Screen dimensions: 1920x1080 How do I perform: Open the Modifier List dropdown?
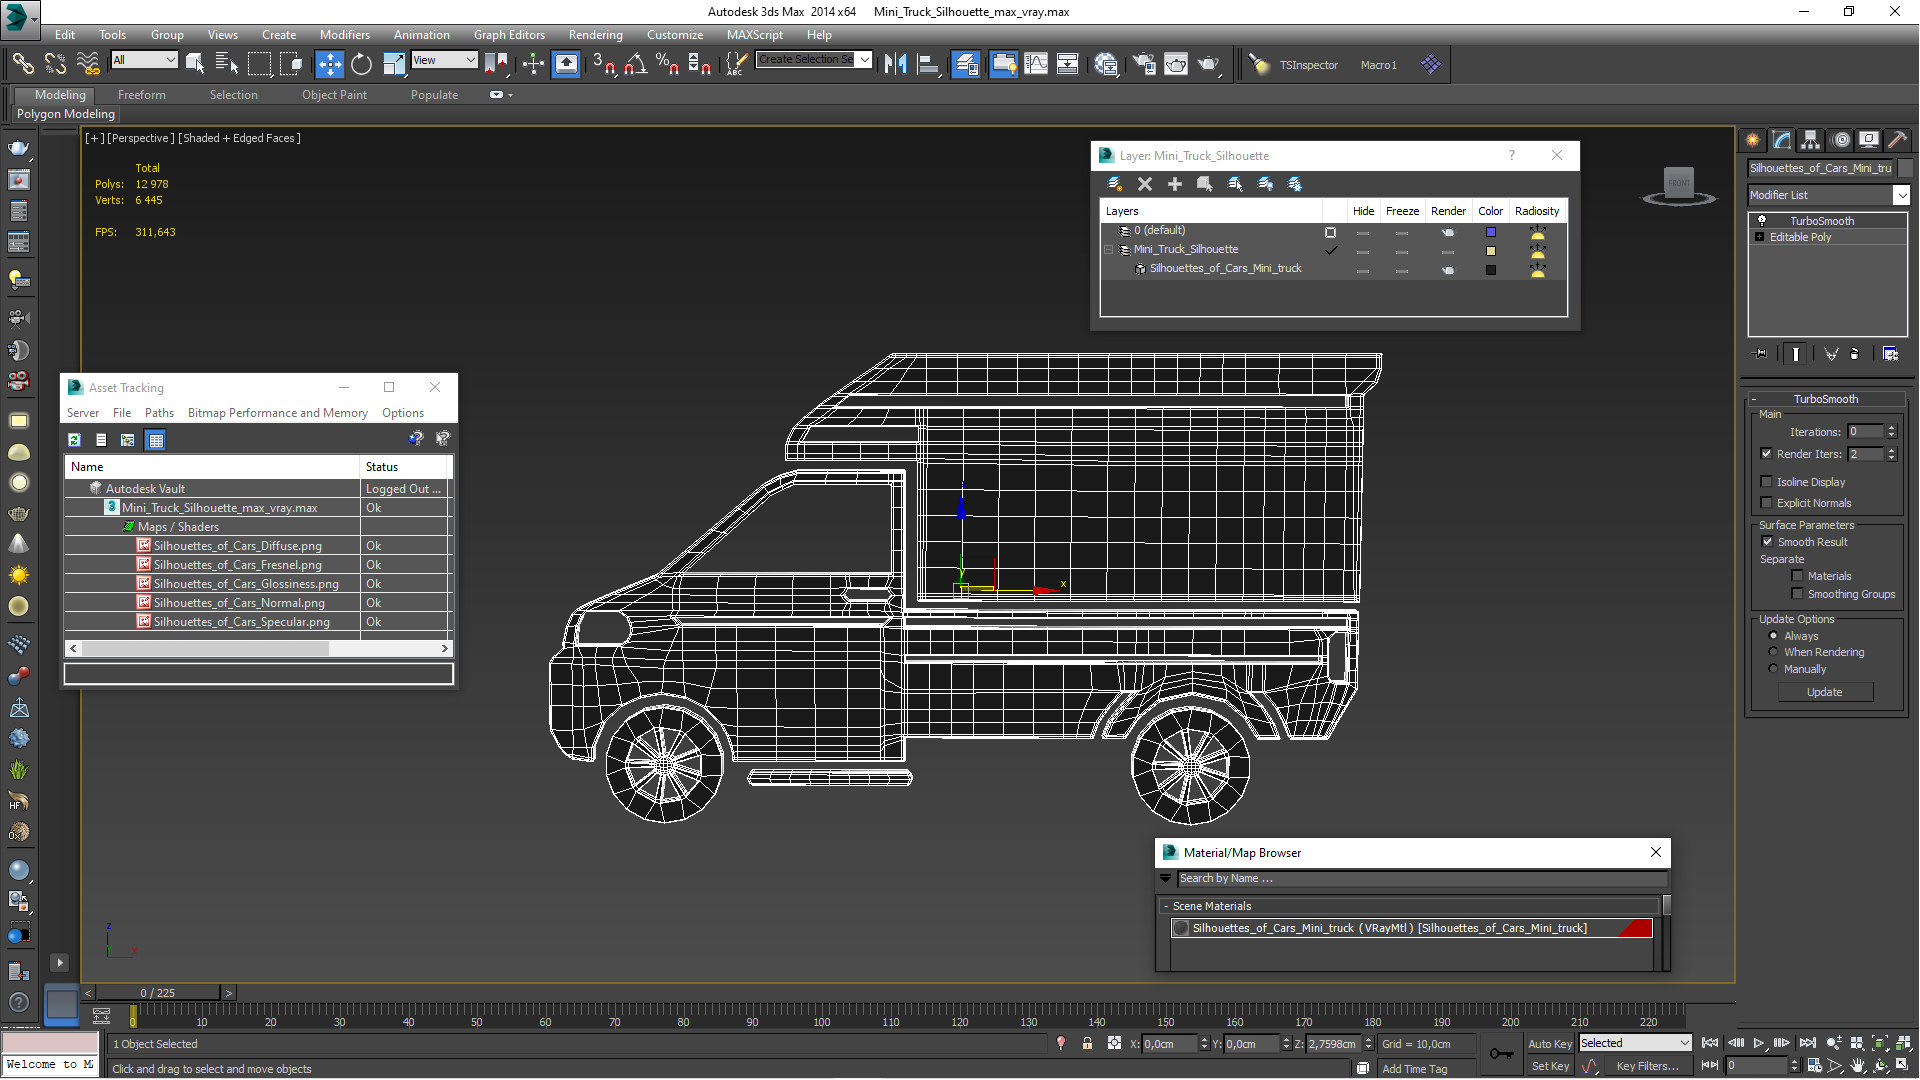click(1828, 195)
